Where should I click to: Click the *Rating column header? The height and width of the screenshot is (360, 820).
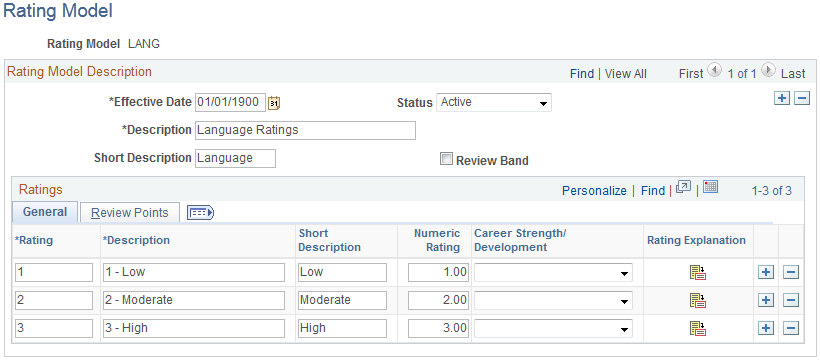click(34, 240)
